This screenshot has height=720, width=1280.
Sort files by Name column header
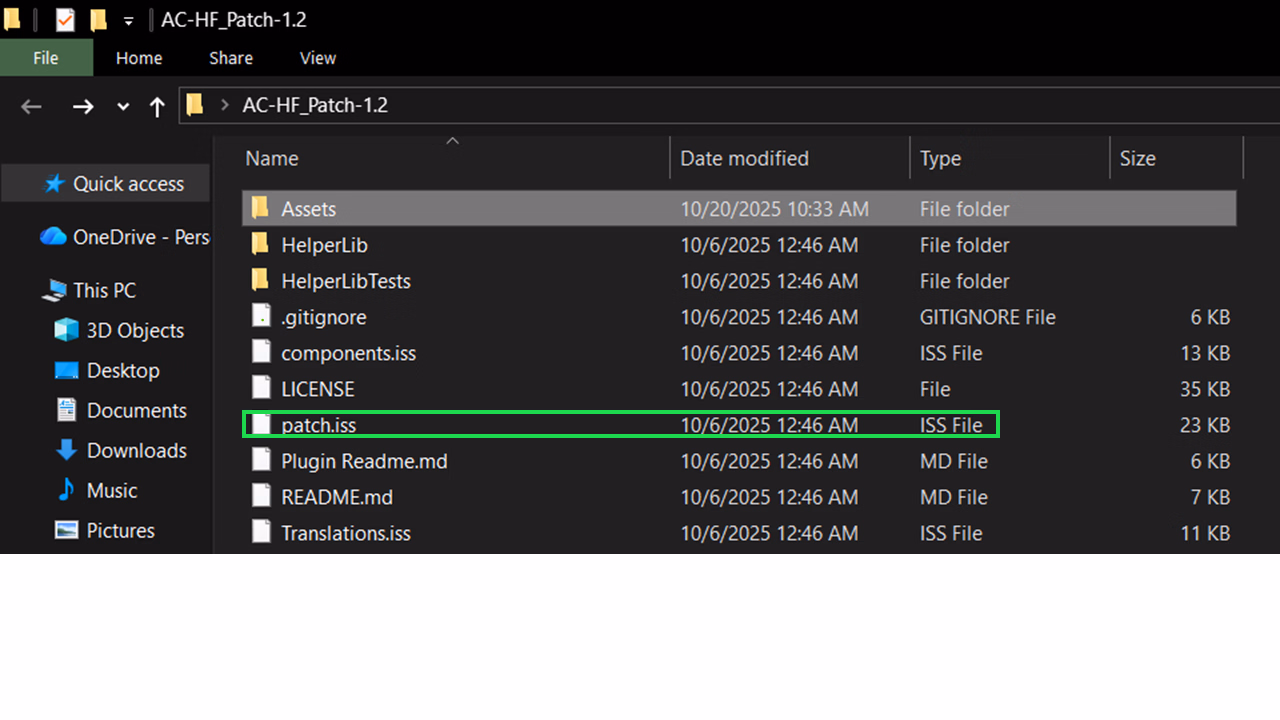[272, 158]
